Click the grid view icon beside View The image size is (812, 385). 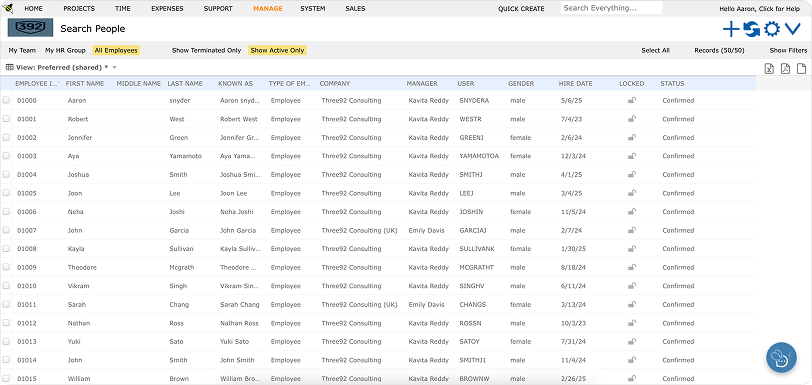(x=9, y=67)
